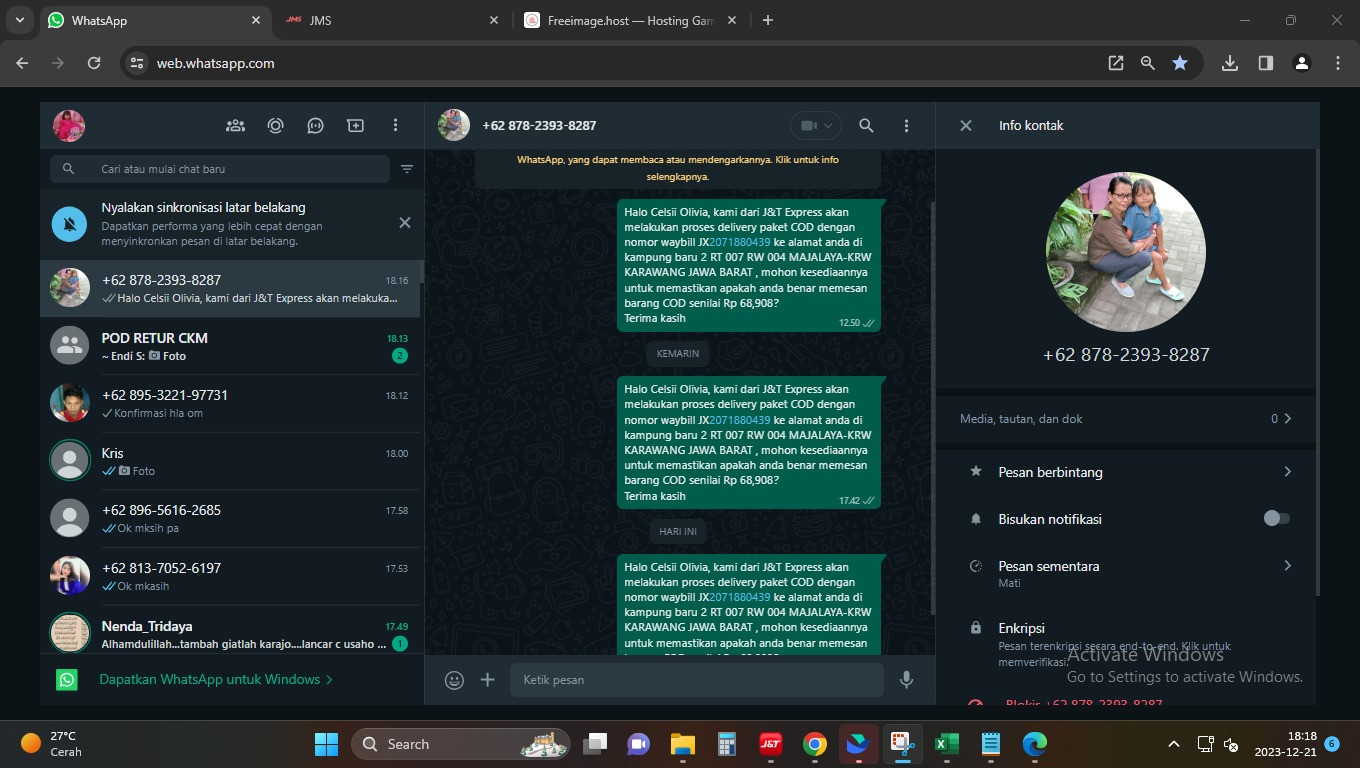Open the sidebar three-dot menu
The height and width of the screenshot is (768, 1360).
(395, 125)
